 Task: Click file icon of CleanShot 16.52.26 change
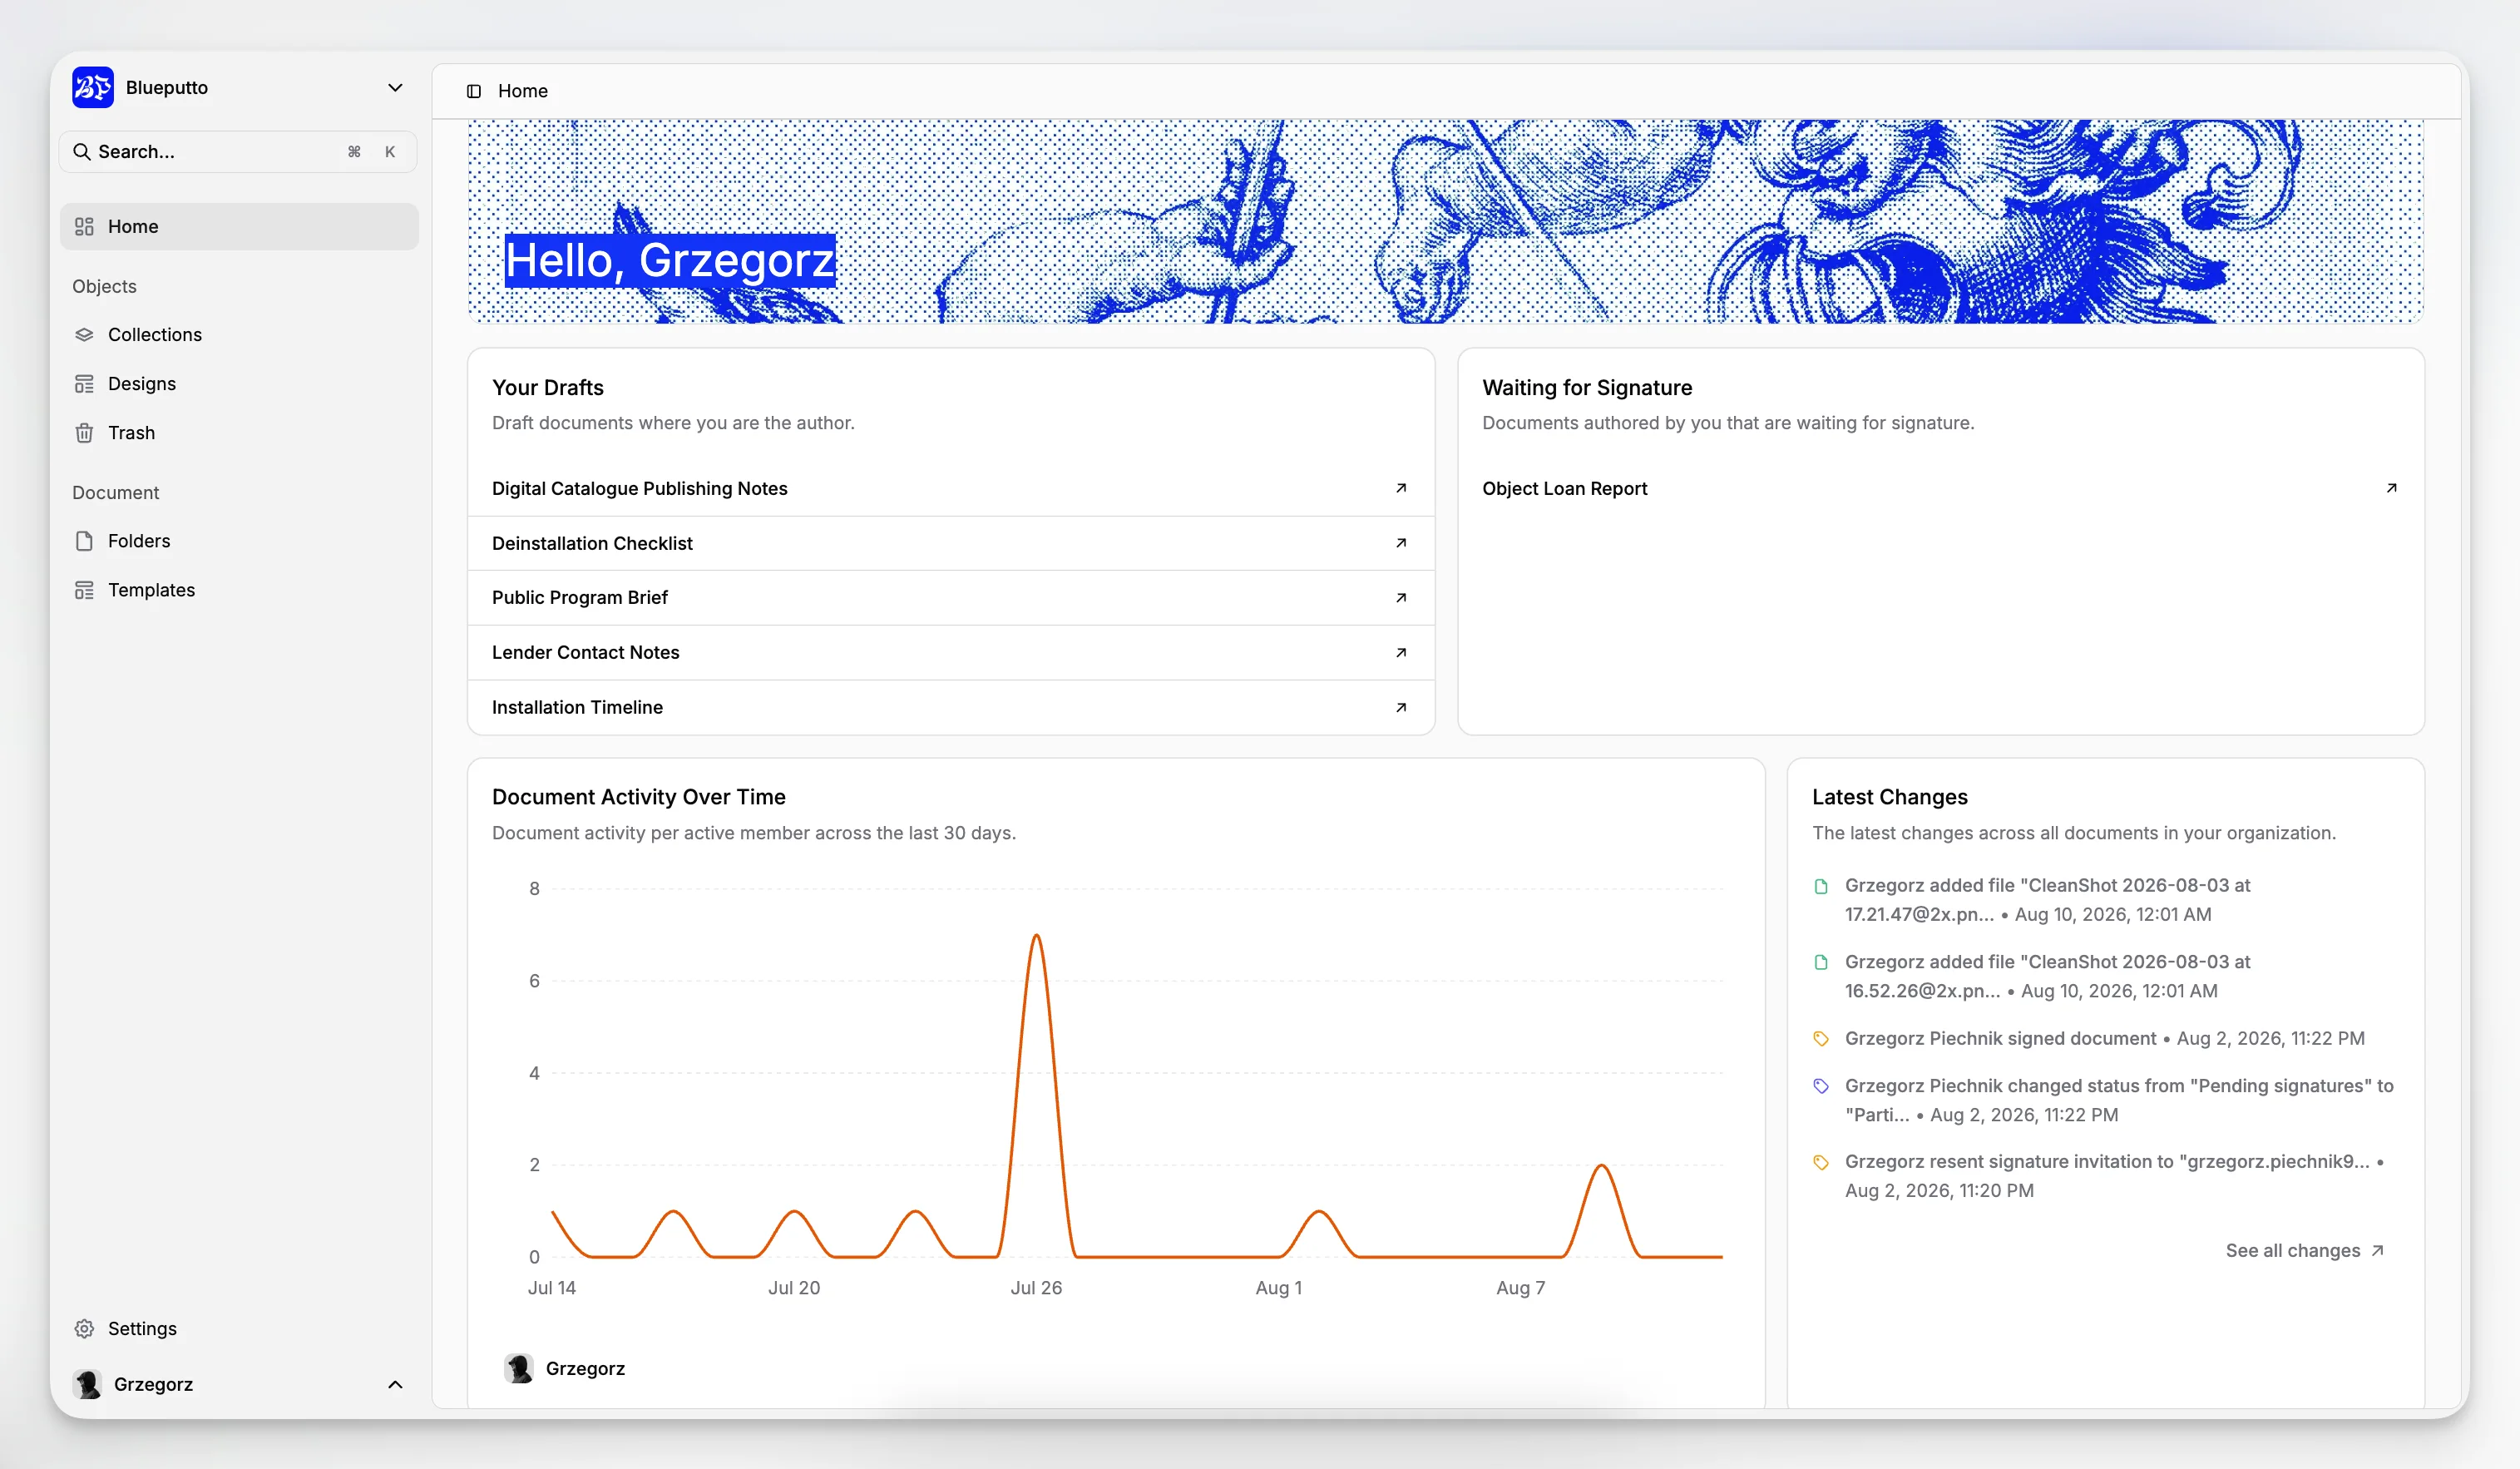(x=1821, y=962)
